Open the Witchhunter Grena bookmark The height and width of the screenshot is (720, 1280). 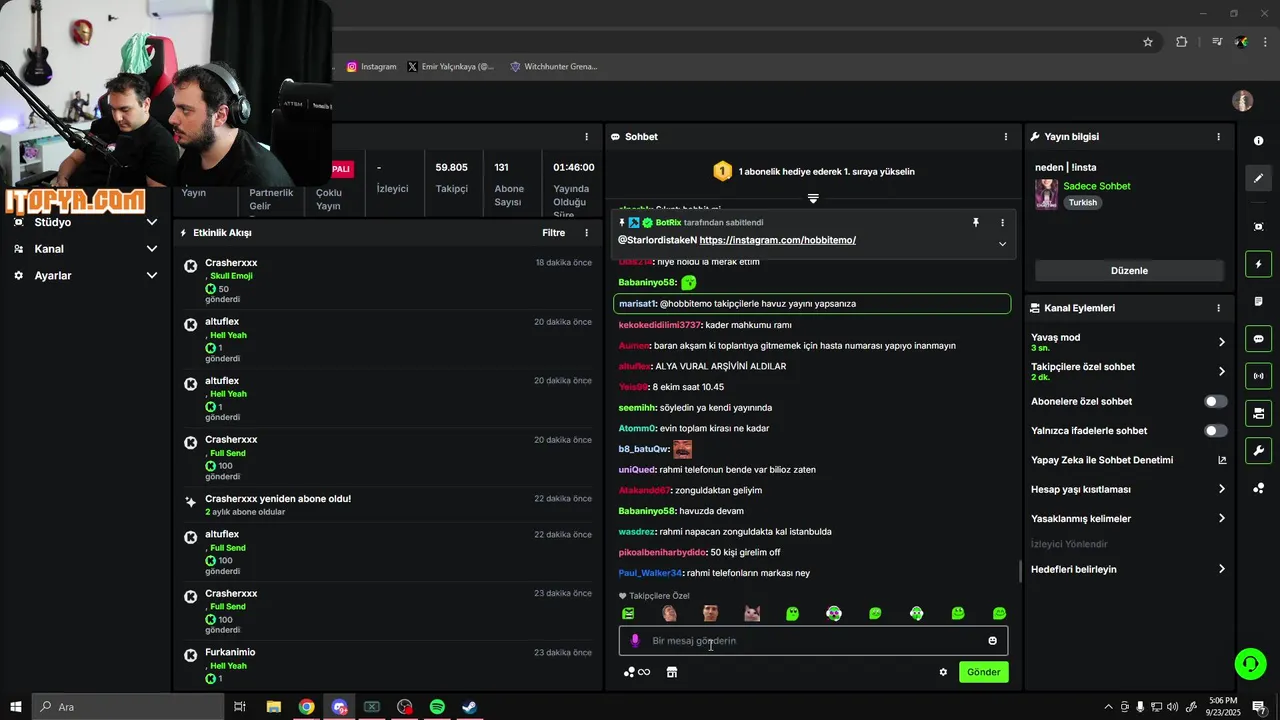tap(553, 67)
